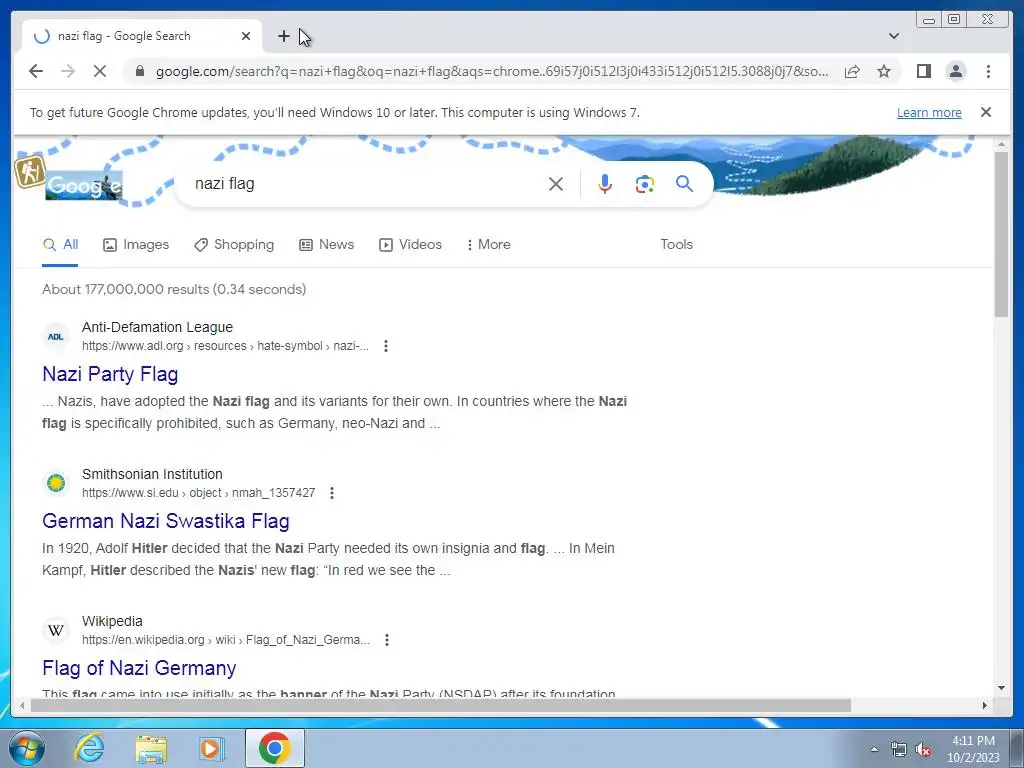Open the Chrome three-dot menu
The height and width of the screenshot is (768, 1024).
click(x=988, y=71)
